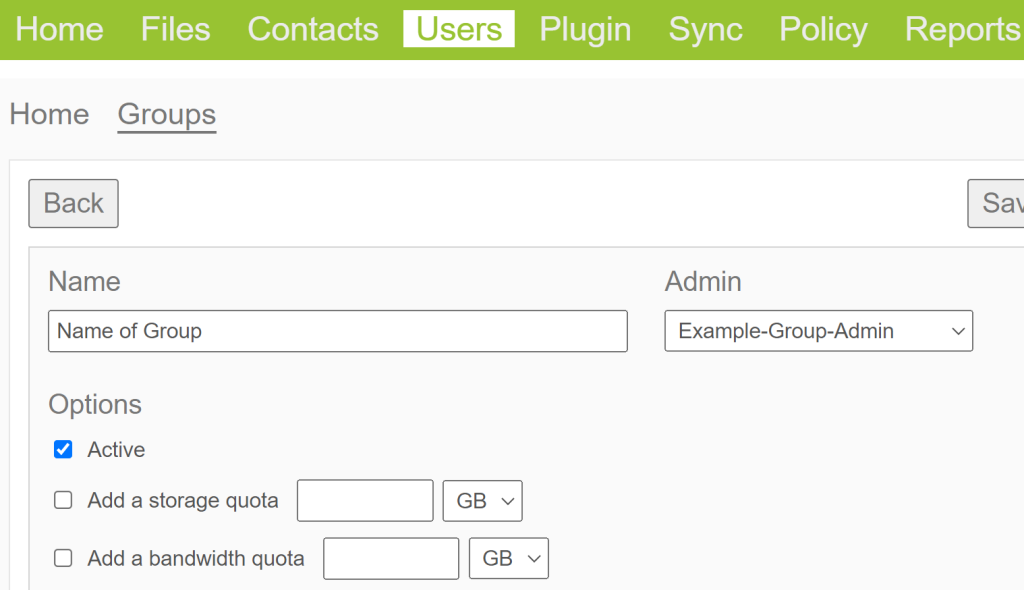This screenshot has height=590, width=1024.
Task: Disable the Active checkbox
Action: coord(63,449)
